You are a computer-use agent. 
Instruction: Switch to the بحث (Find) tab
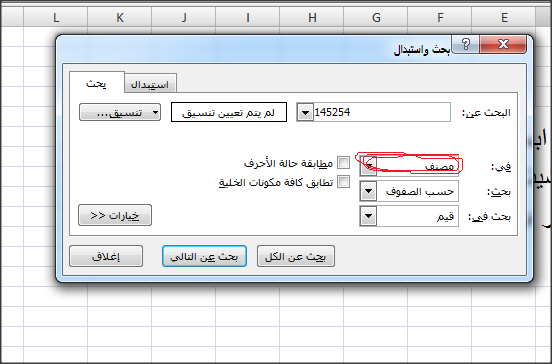click(x=96, y=83)
